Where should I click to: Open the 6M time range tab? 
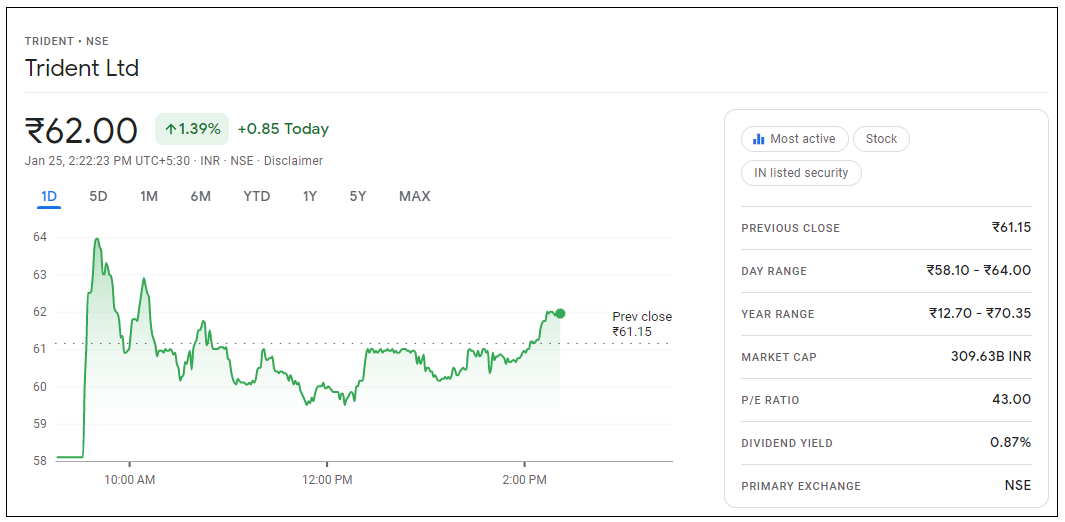pos(200,196)
